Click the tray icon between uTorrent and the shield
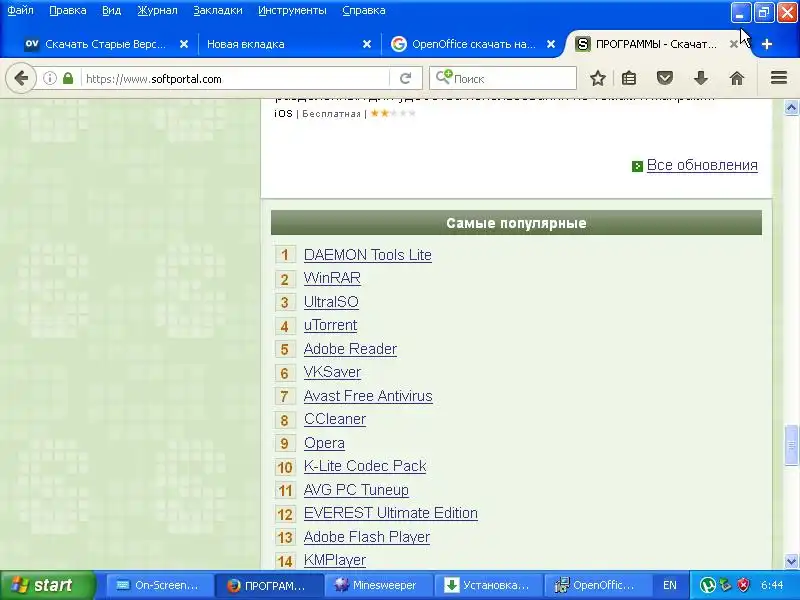Viewport: 800px width, 600px height. click(x=726, y=585)
